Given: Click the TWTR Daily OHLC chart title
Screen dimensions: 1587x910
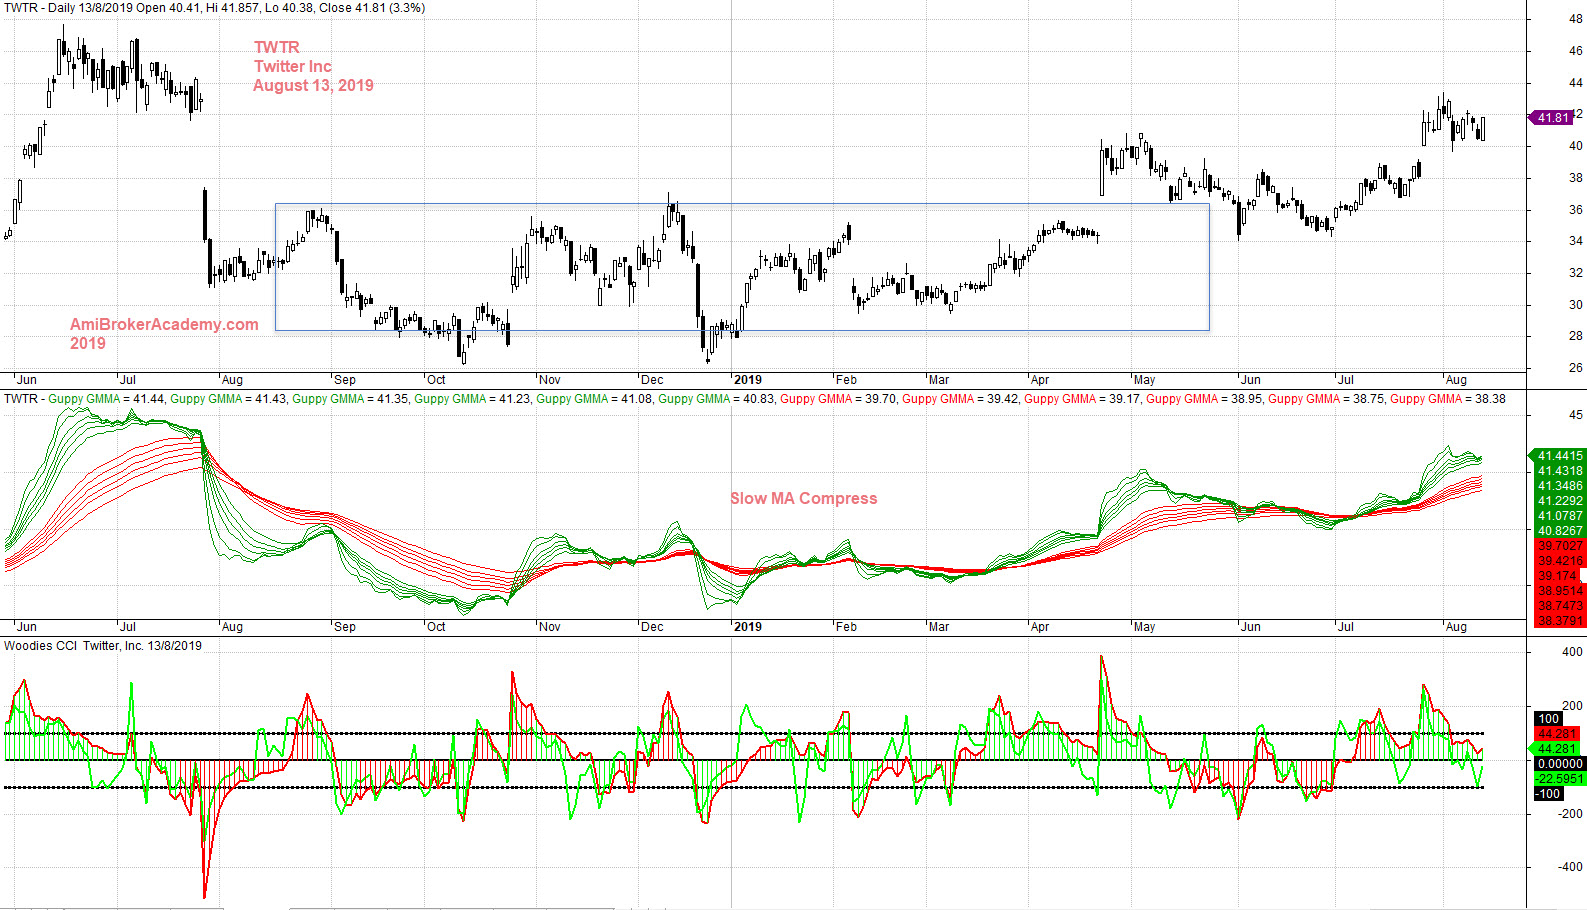Looking at the screenshot, I should pyautogui.click(x=214, y=8).
